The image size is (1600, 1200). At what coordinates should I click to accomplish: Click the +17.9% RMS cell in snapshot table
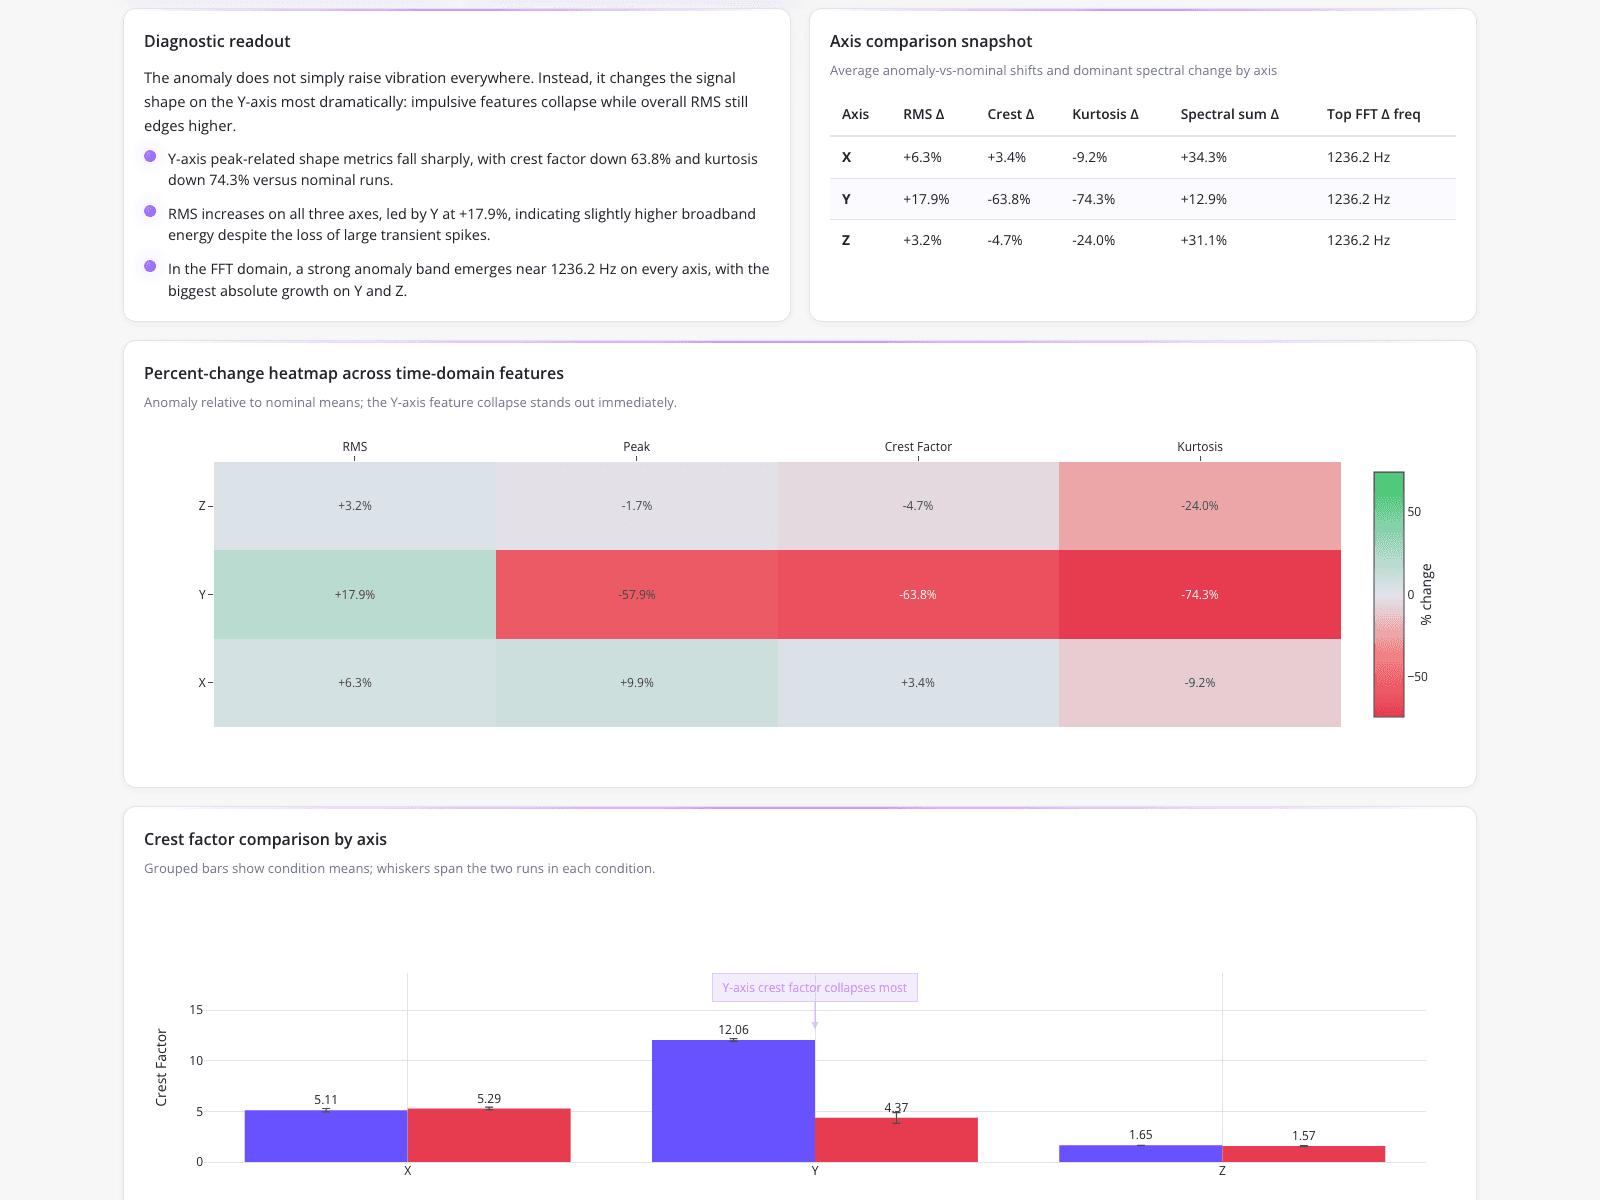[926, 199]
